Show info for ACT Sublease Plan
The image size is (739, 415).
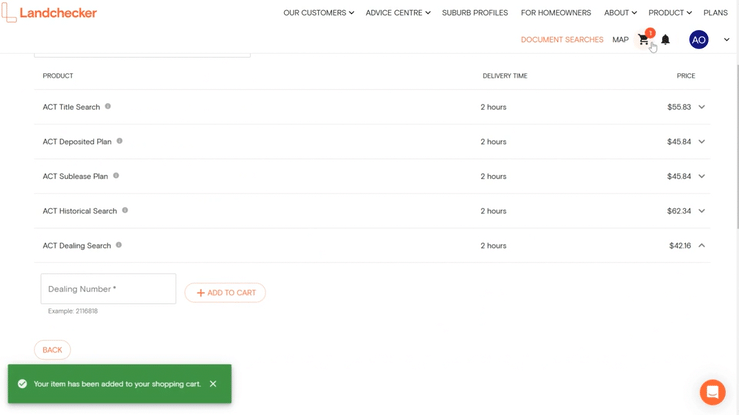point(116,176)
